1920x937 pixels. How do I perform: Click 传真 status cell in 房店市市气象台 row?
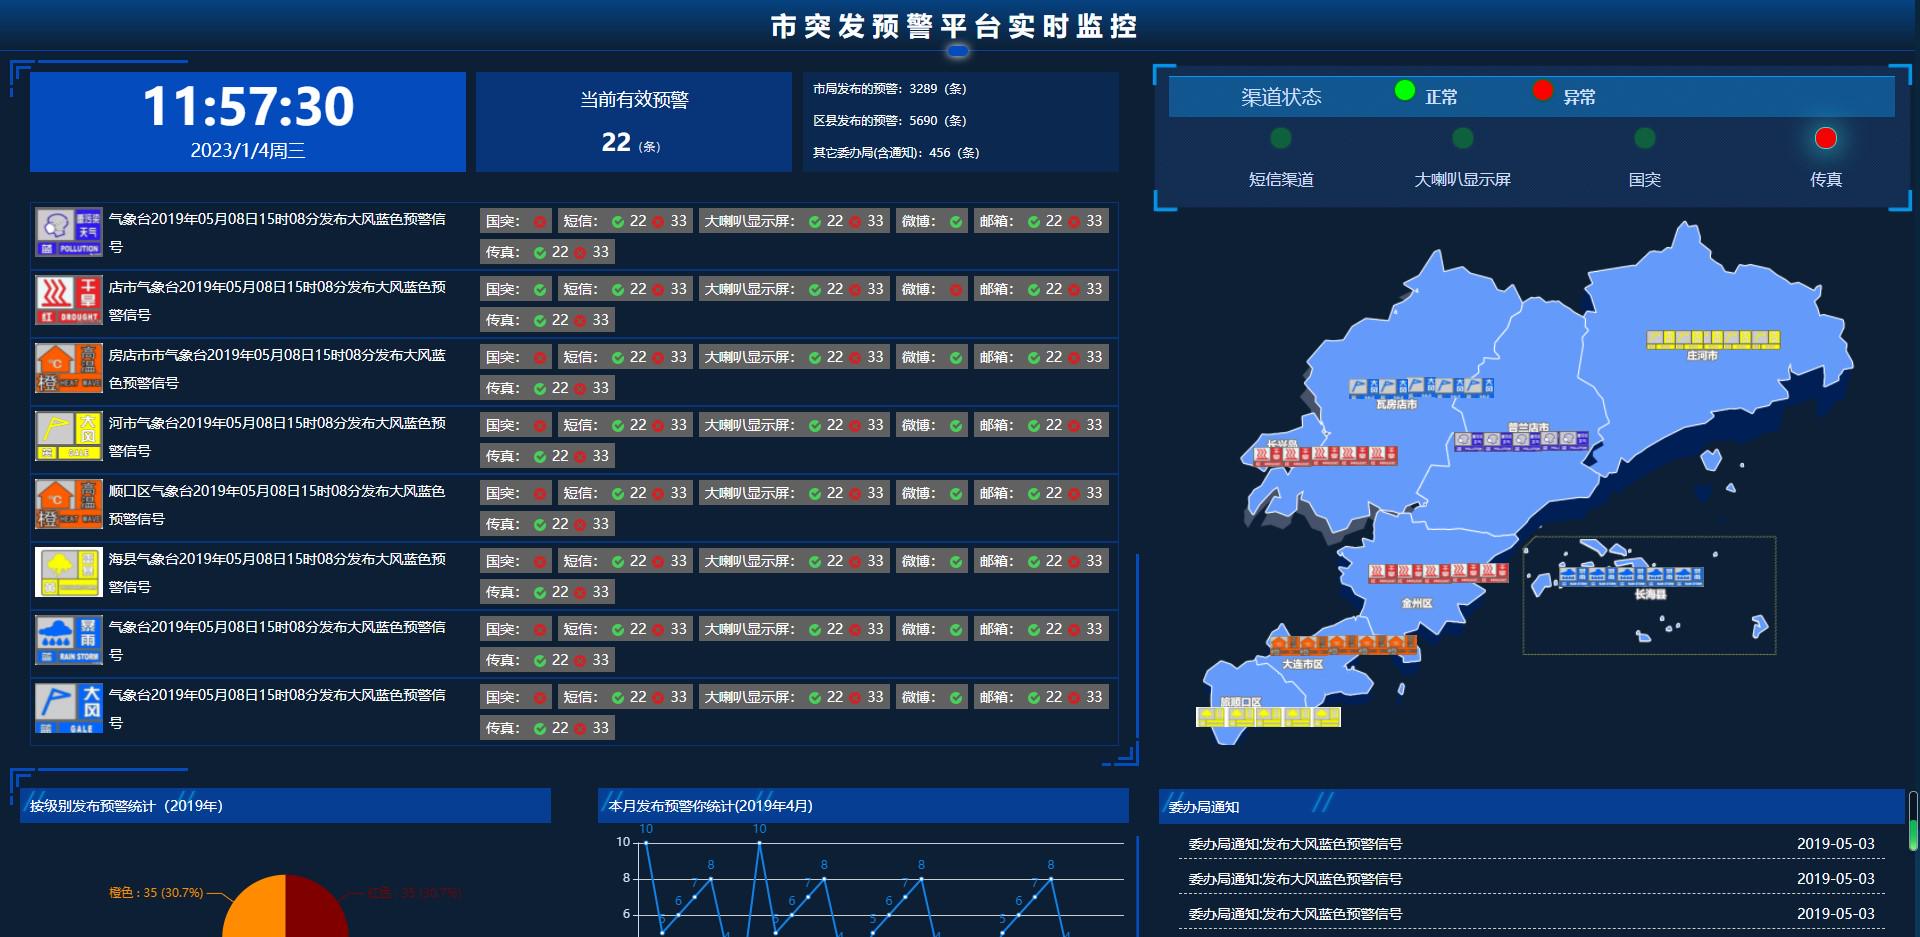[x=547, y=388]
